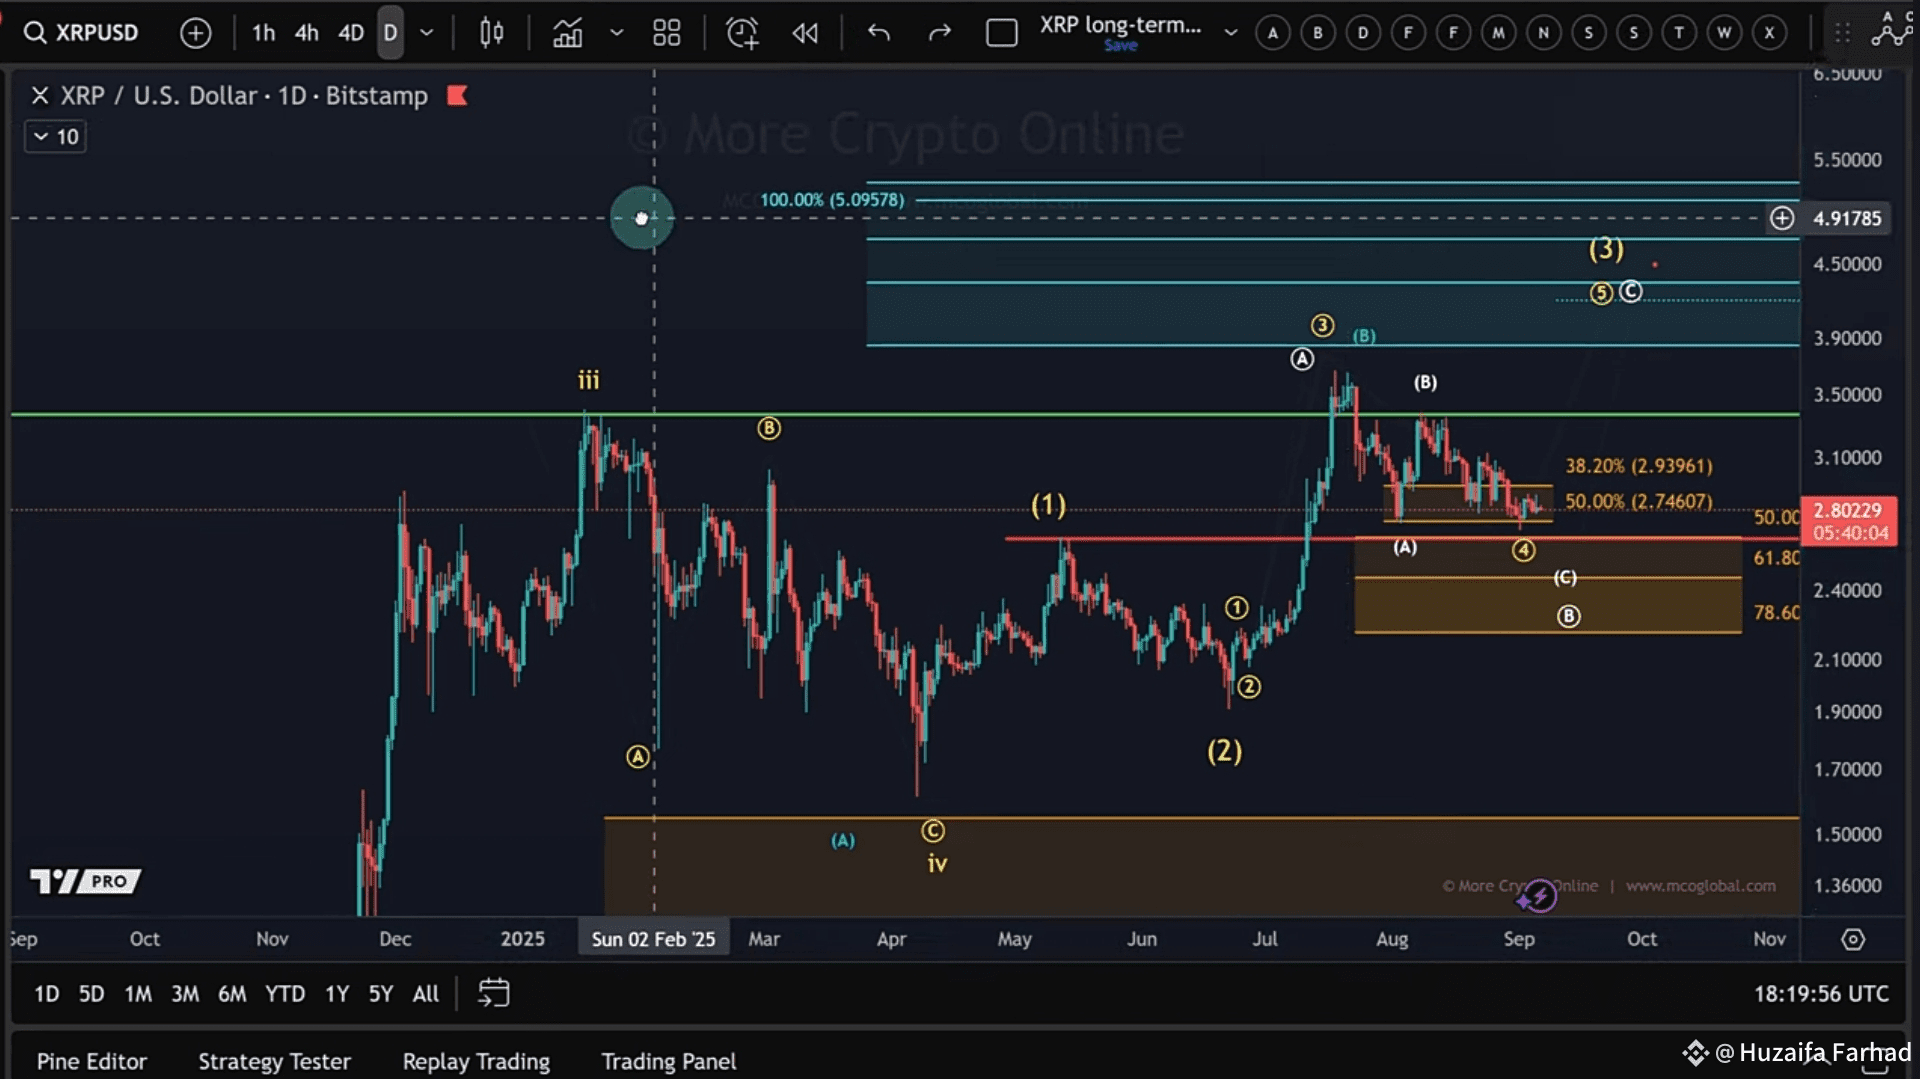Select 3M date range
The image size is (1920, 1079).
click(x=185, y=994)
